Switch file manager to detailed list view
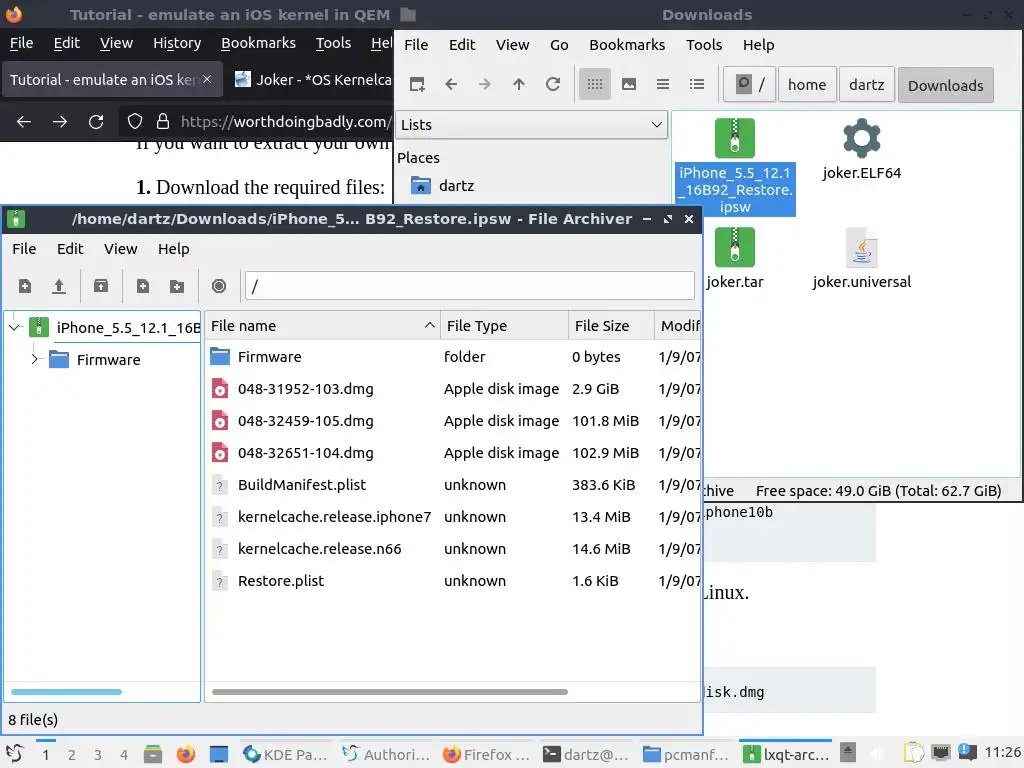 click(697, 84)
